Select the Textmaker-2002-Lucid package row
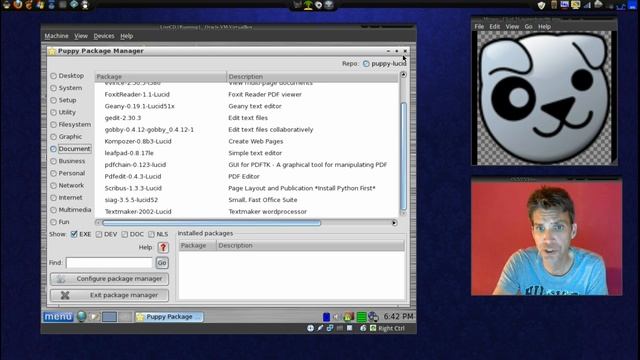This screenshot has height=360, width=640. [x=247, y=212]
